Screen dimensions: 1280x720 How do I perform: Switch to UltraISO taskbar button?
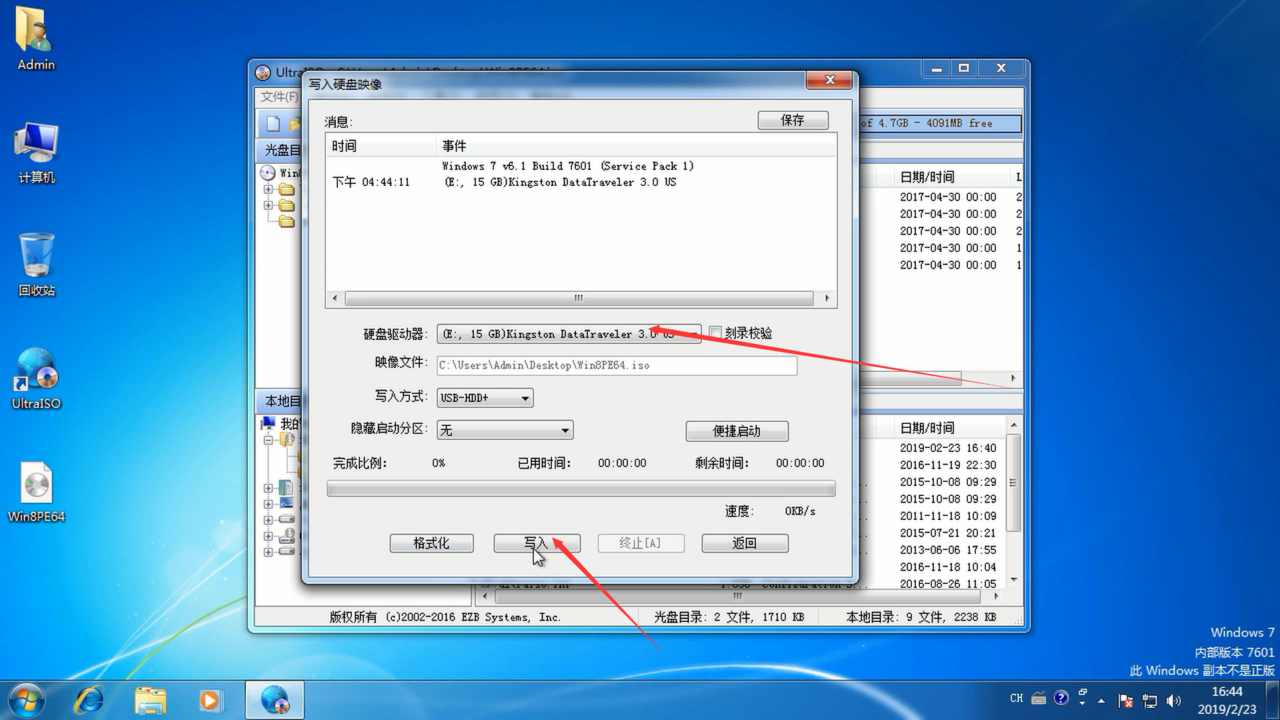point(275,699)
